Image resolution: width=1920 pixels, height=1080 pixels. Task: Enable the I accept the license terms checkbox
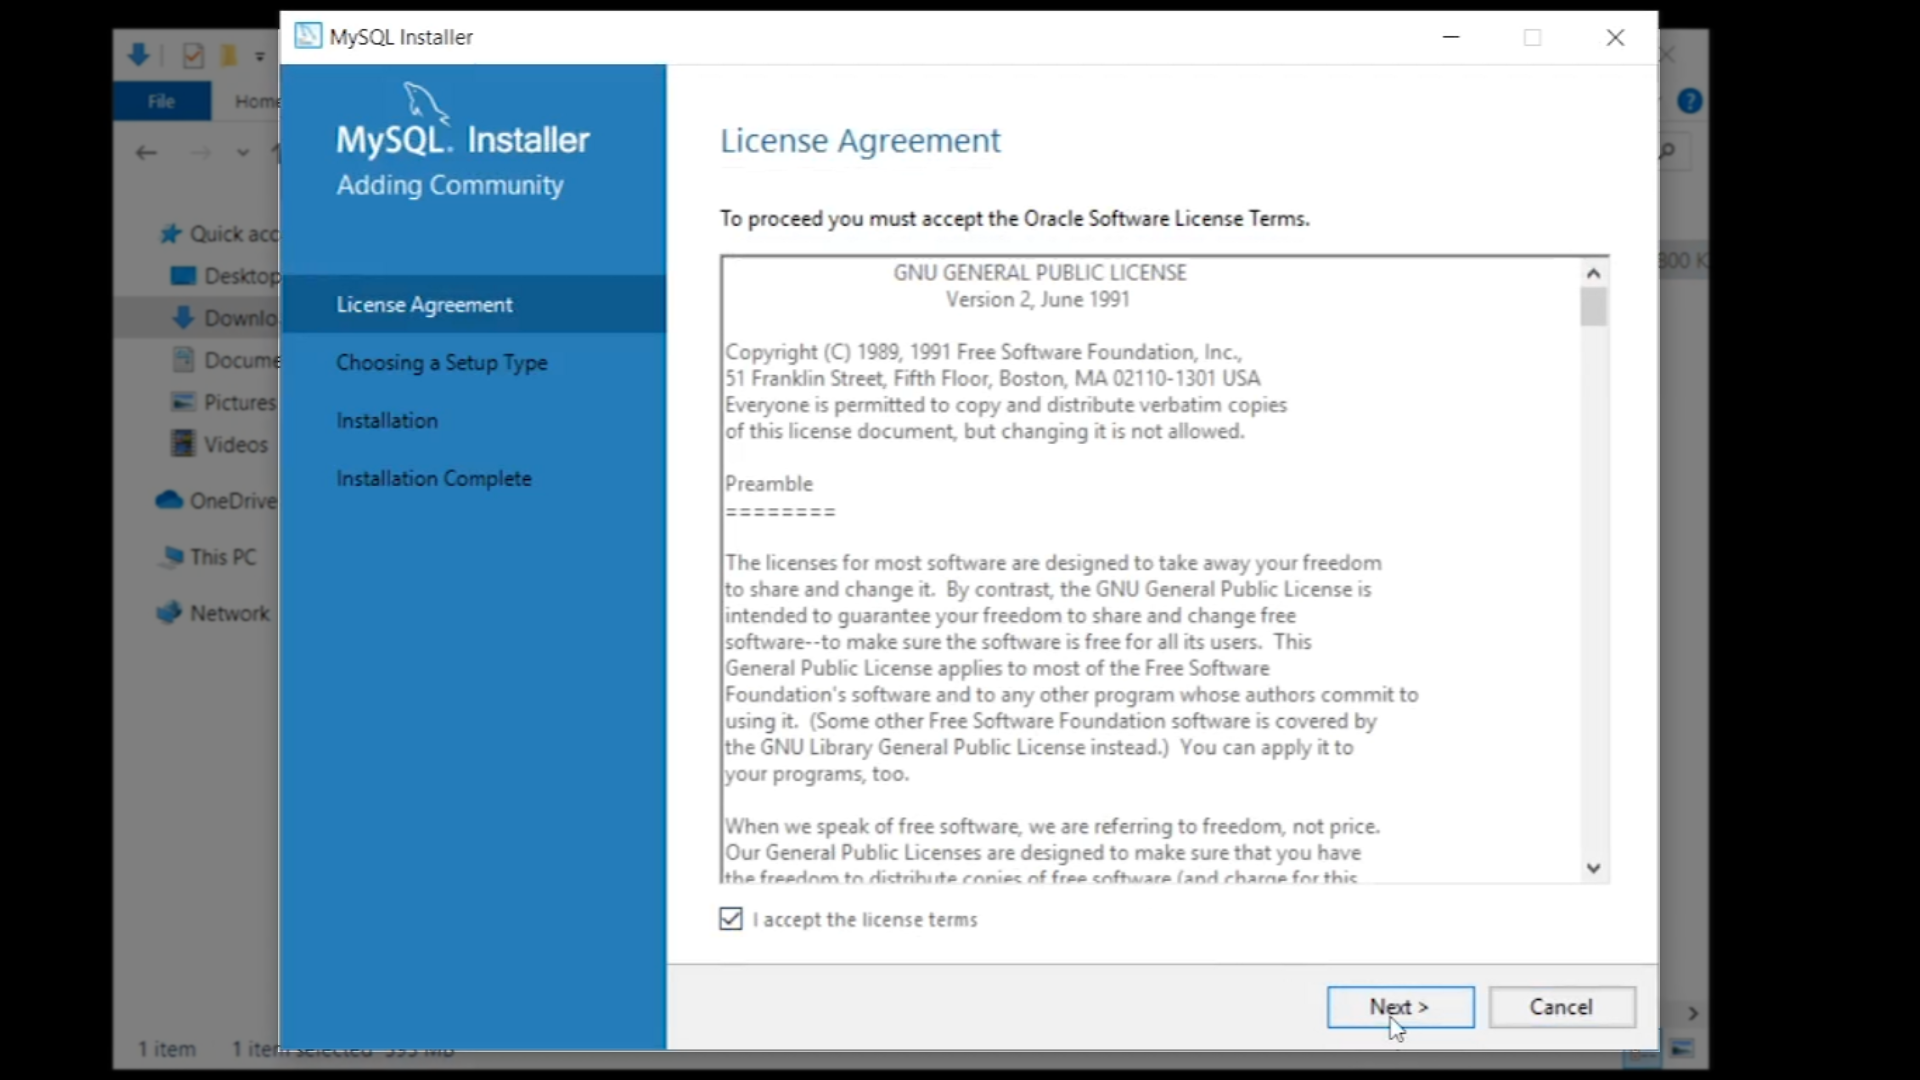731,919
